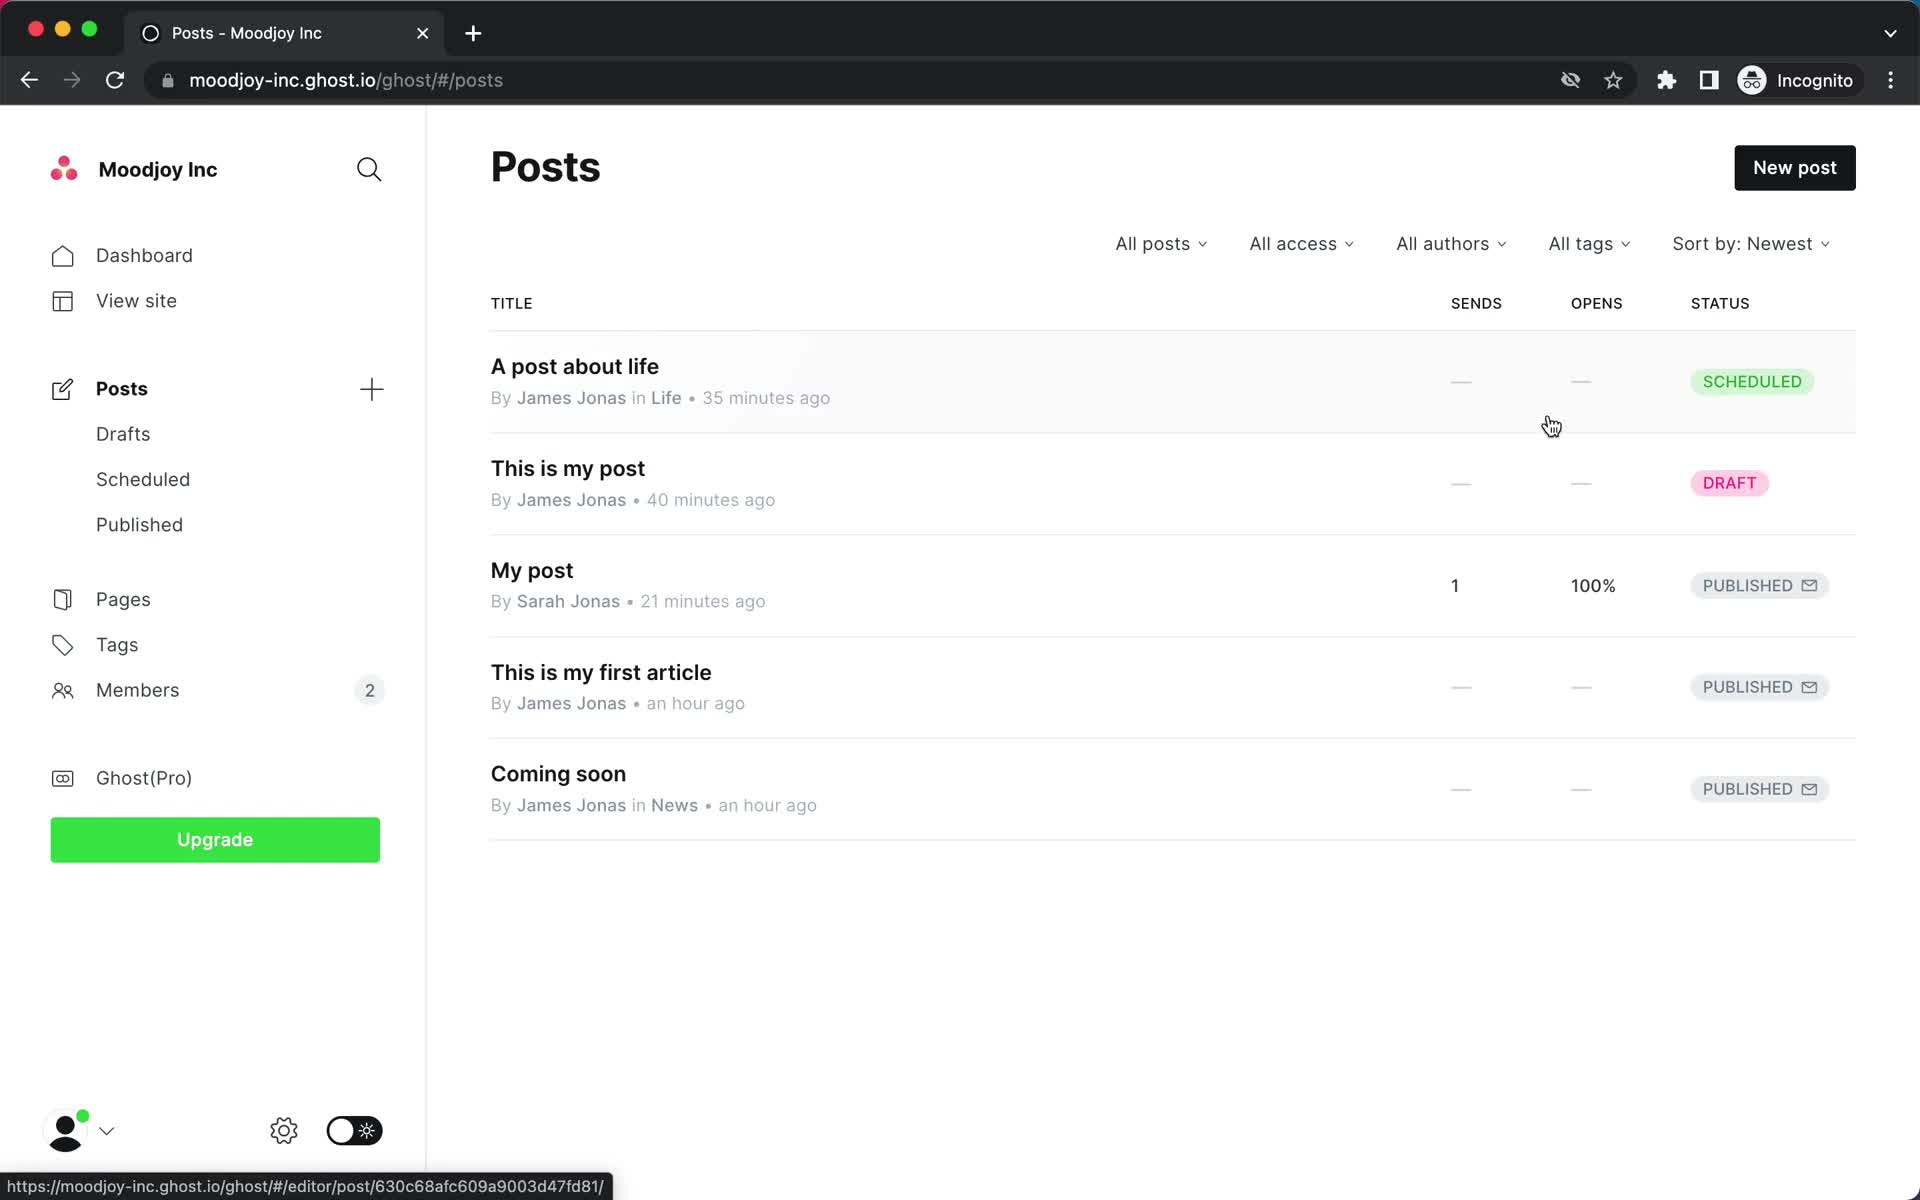Screen dimensions: 1920x1200
Task: Open settings gear icon
Action: pyautogui.click(x=284, y=1131)
